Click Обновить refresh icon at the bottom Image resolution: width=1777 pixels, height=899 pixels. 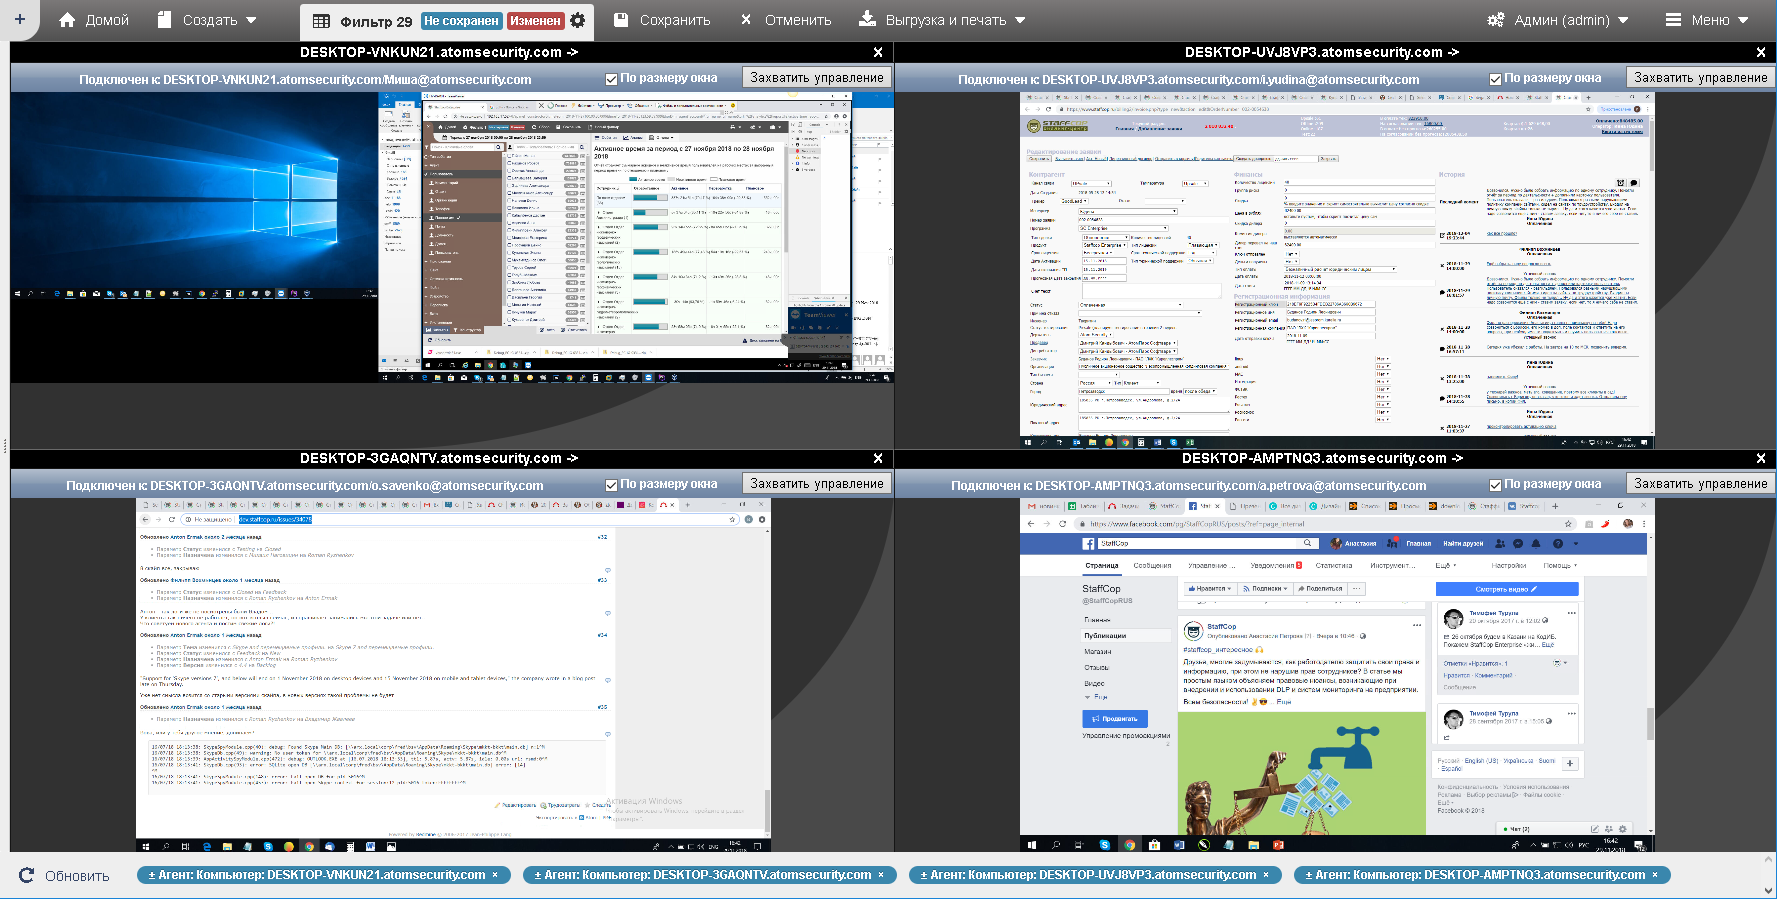27,876
